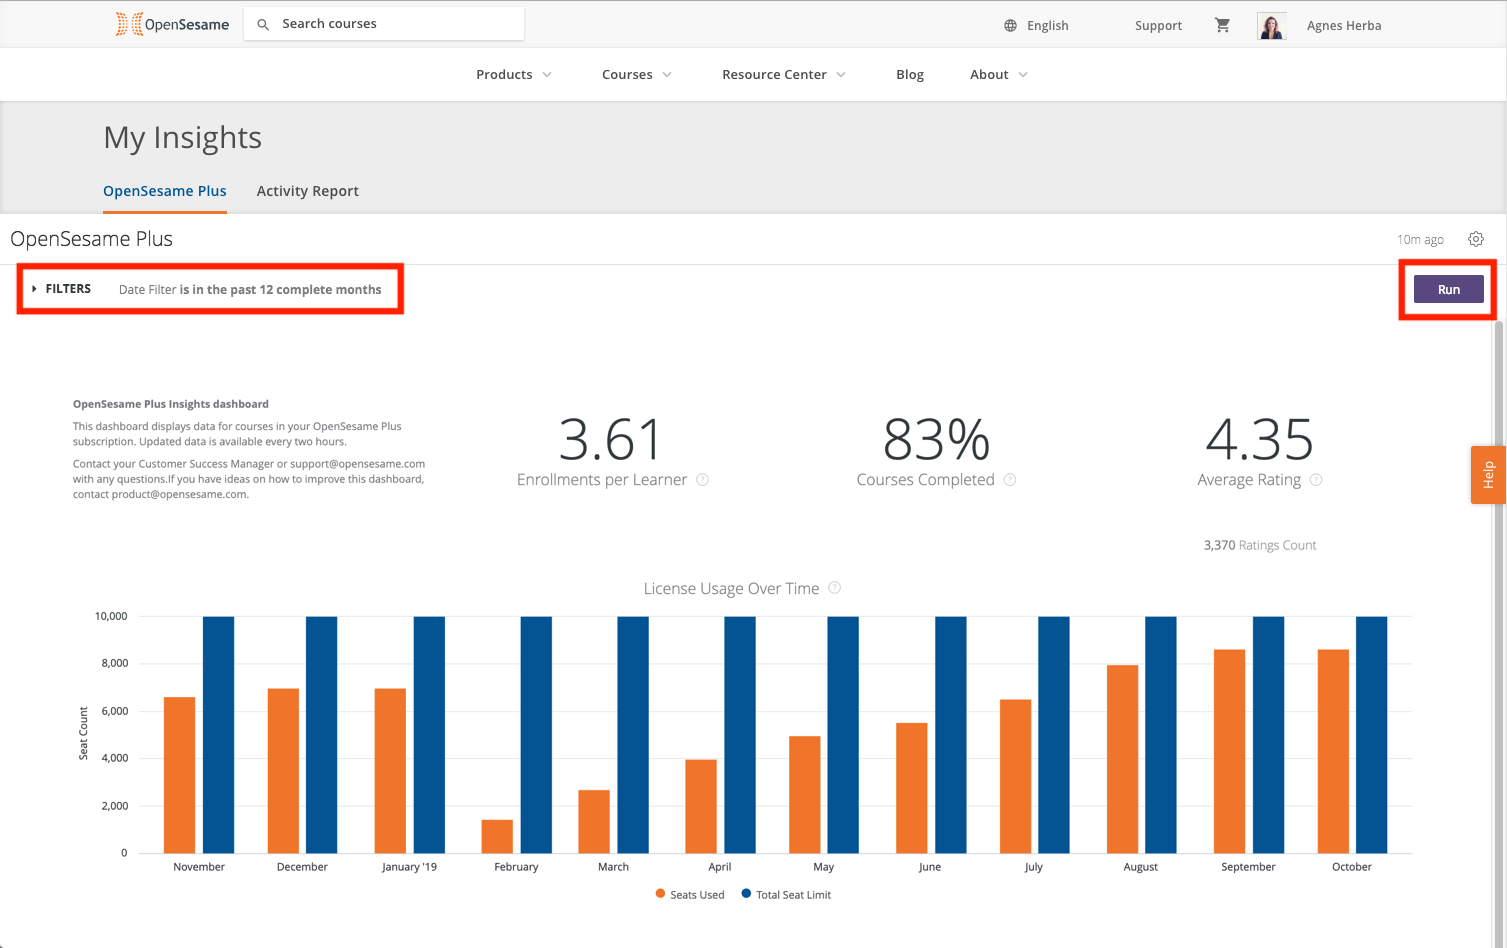Toggle the Total Seat Limit legend item
Image resolution: width=1507 pixels, height=948 pixels.
pyautogui.click(x=786, y=895)
